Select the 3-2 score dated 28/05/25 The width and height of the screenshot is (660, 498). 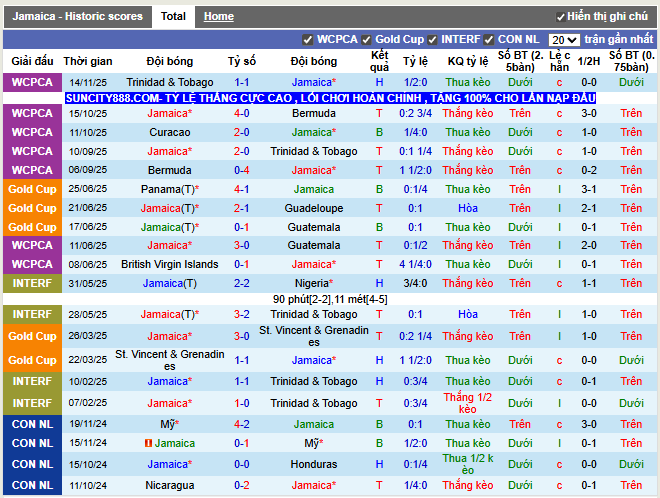click(242, 314)
